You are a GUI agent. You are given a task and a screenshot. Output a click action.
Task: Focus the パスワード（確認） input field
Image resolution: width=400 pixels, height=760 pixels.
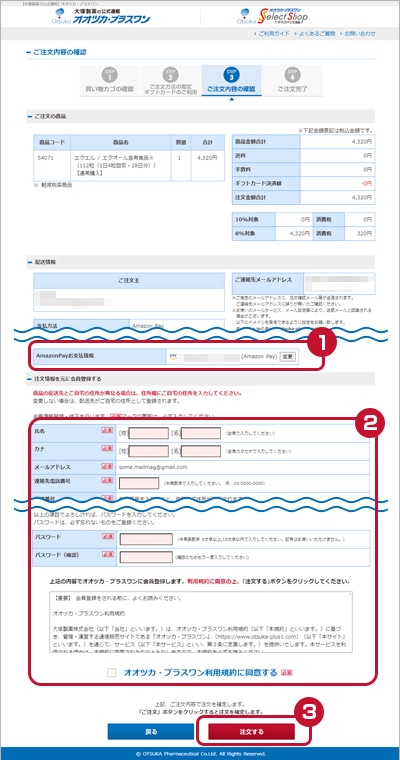[x=146, y=557]
